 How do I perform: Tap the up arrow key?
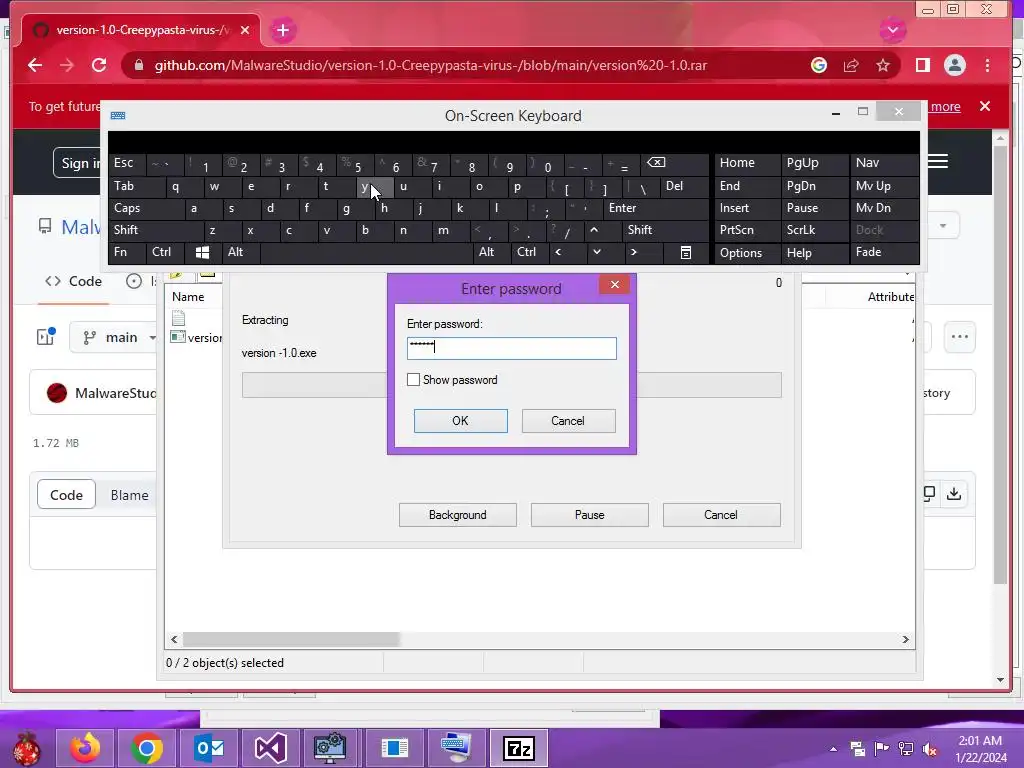(594, 230)
